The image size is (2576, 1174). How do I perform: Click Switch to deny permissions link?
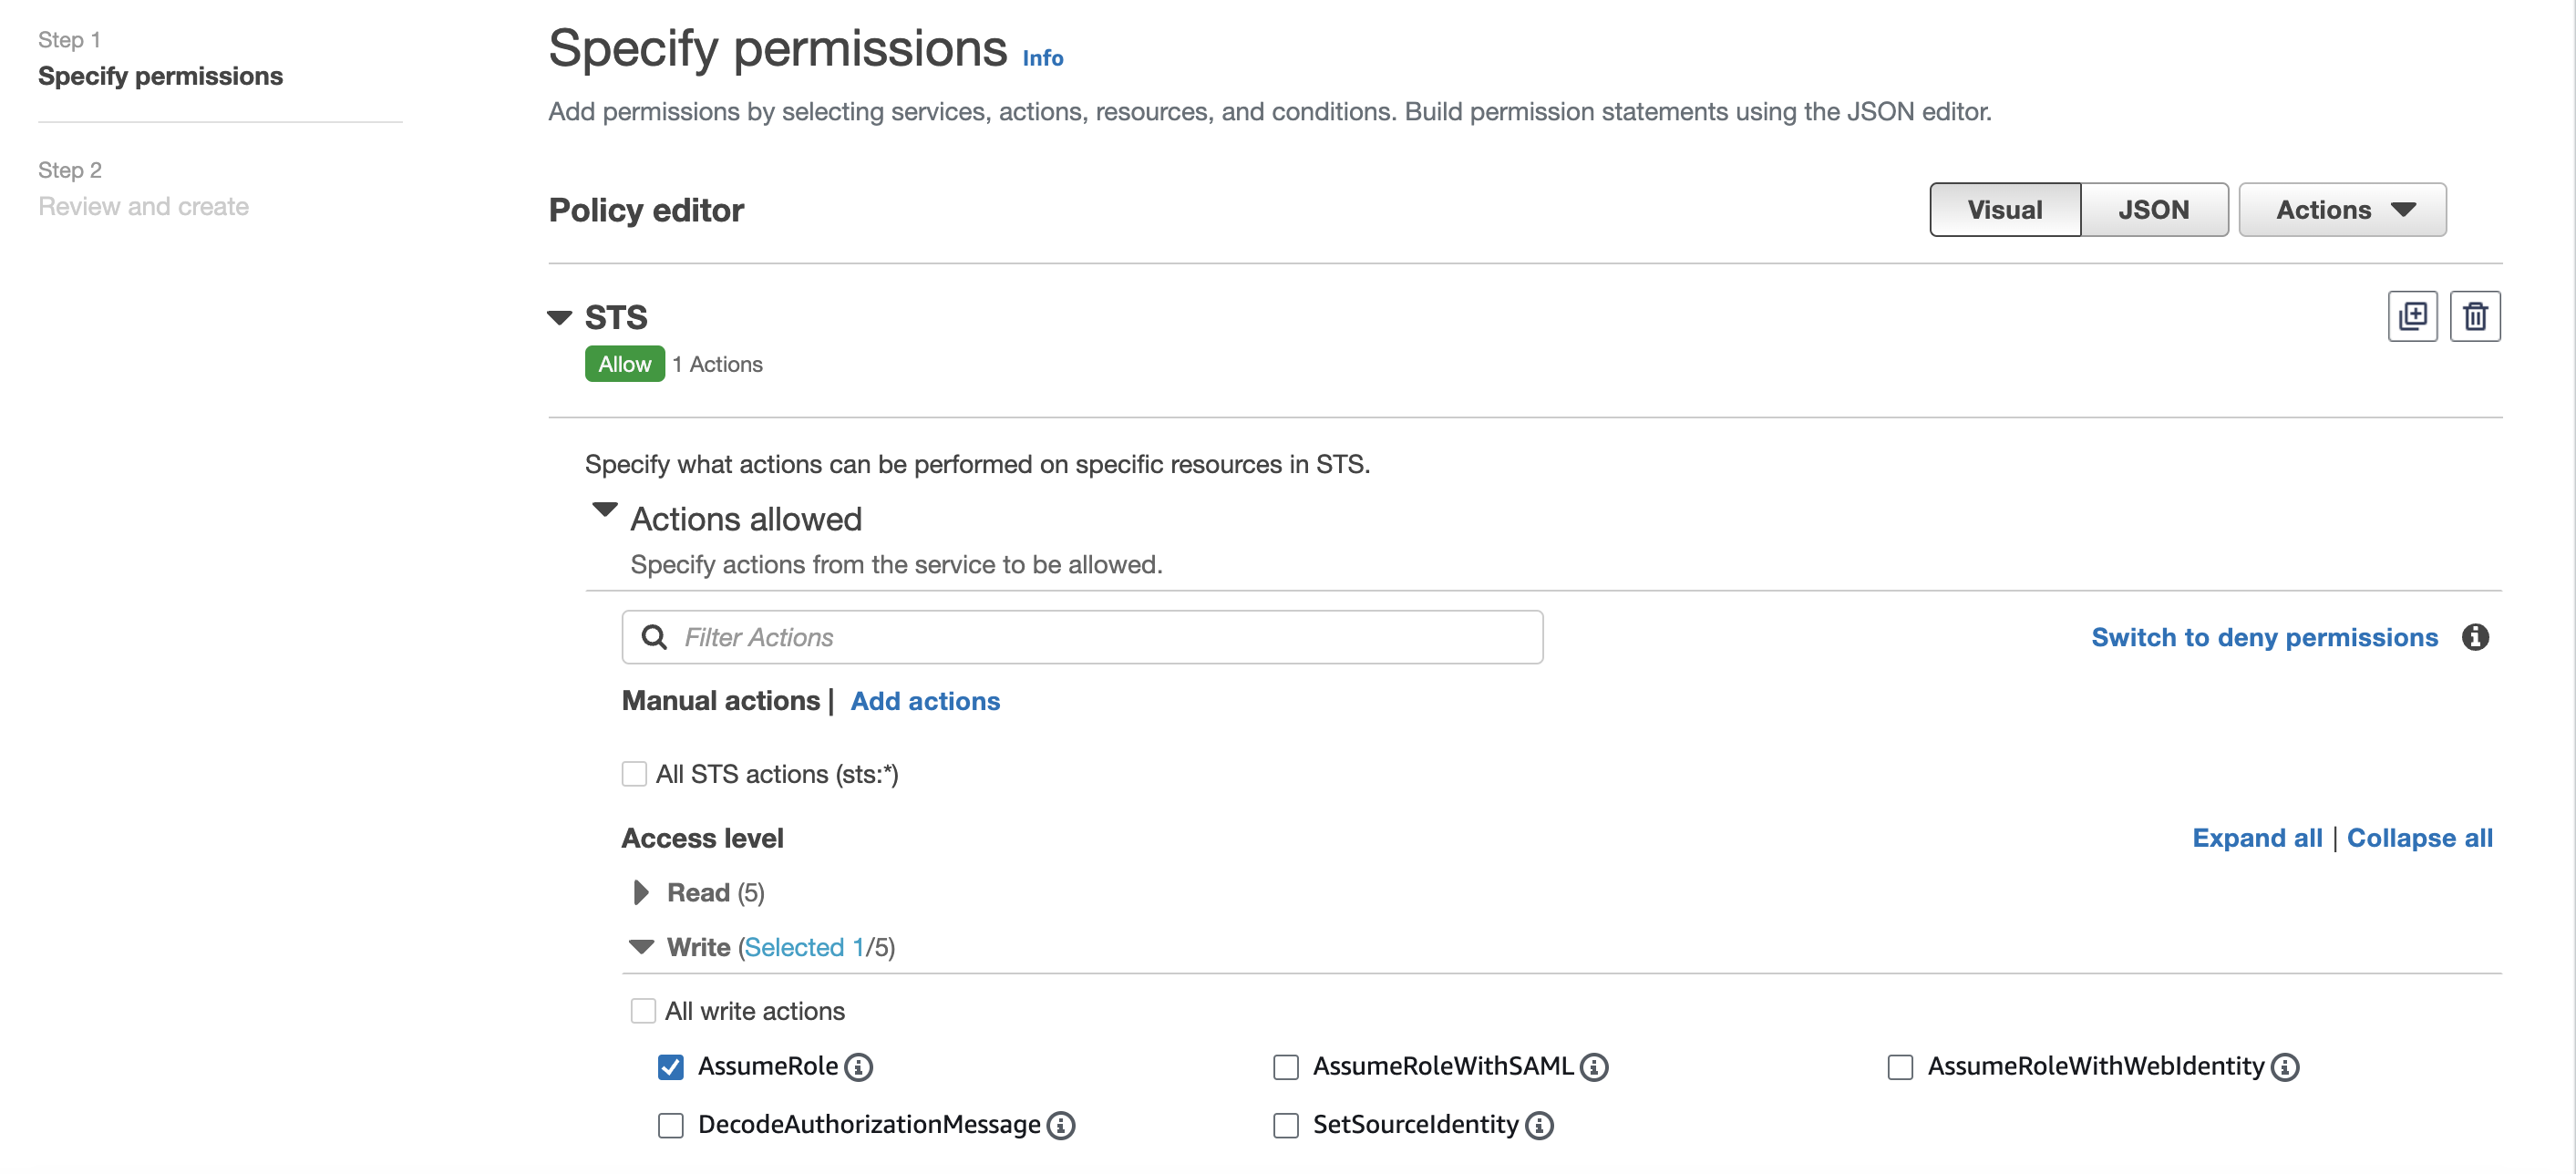2264,637
